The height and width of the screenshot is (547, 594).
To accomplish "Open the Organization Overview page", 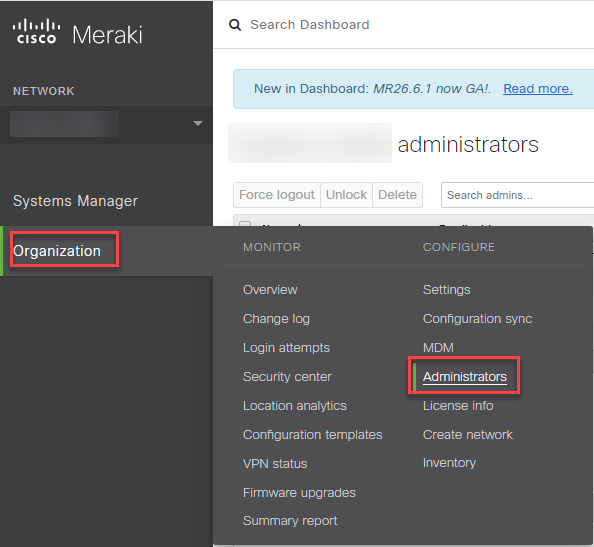I will (270, 290).
